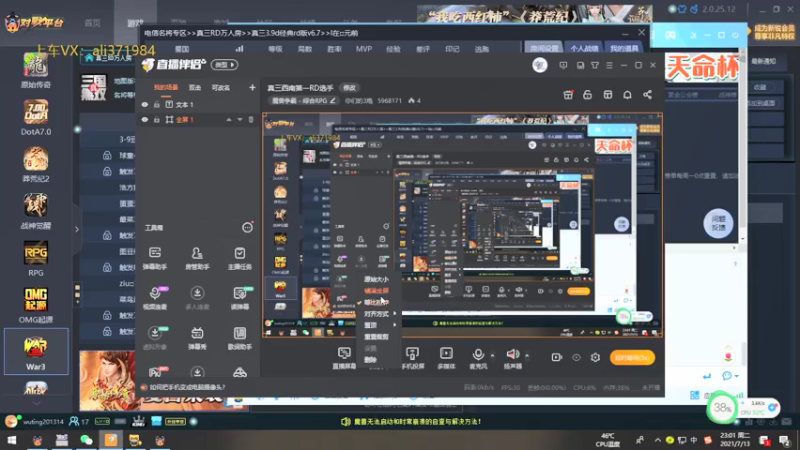The height and width of the screenshot is (450, 800).
Task: Open the hamburger menu in 直播伴侣 title bar
Action: click(609, 65)
